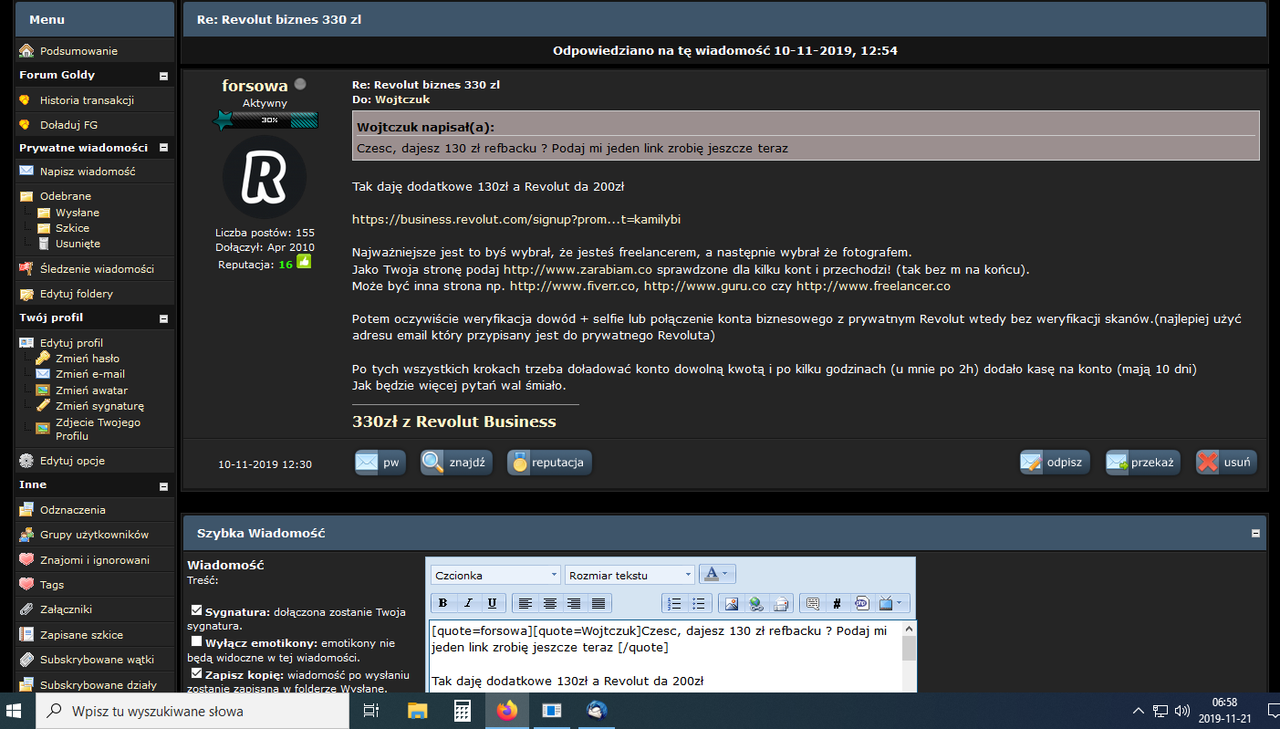Image resolution: width=1280 pixels, height=729 pixels.
Task: Open Edytuj opcje
Action: click(x=72, y=461)
